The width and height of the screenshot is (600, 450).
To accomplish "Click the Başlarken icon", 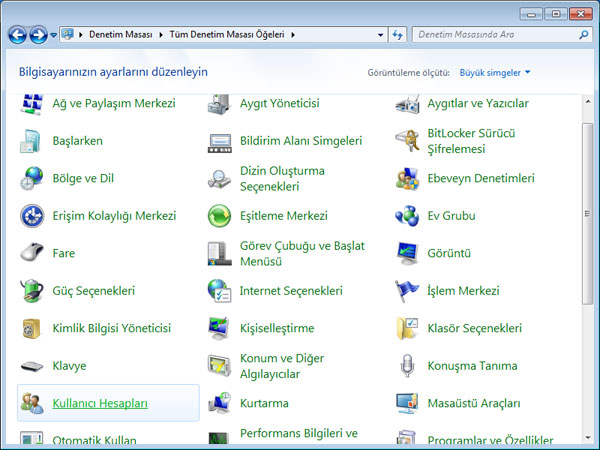I will point(31,141).
